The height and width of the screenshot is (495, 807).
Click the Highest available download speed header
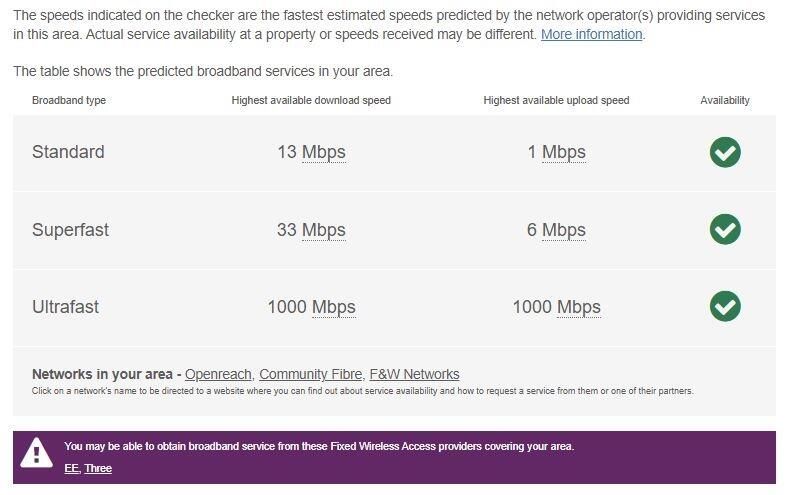[x=311, y=100]
